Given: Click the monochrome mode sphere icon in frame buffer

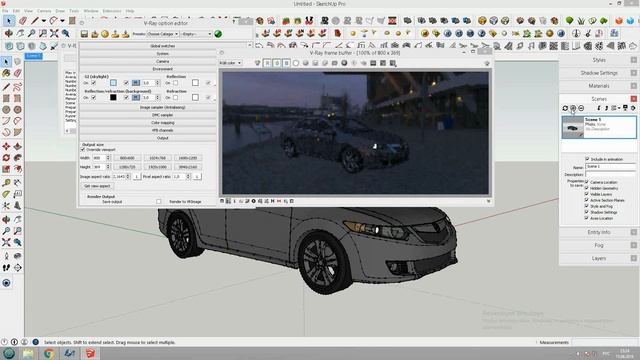Looking at the screenshot, I should coord(305,63).
